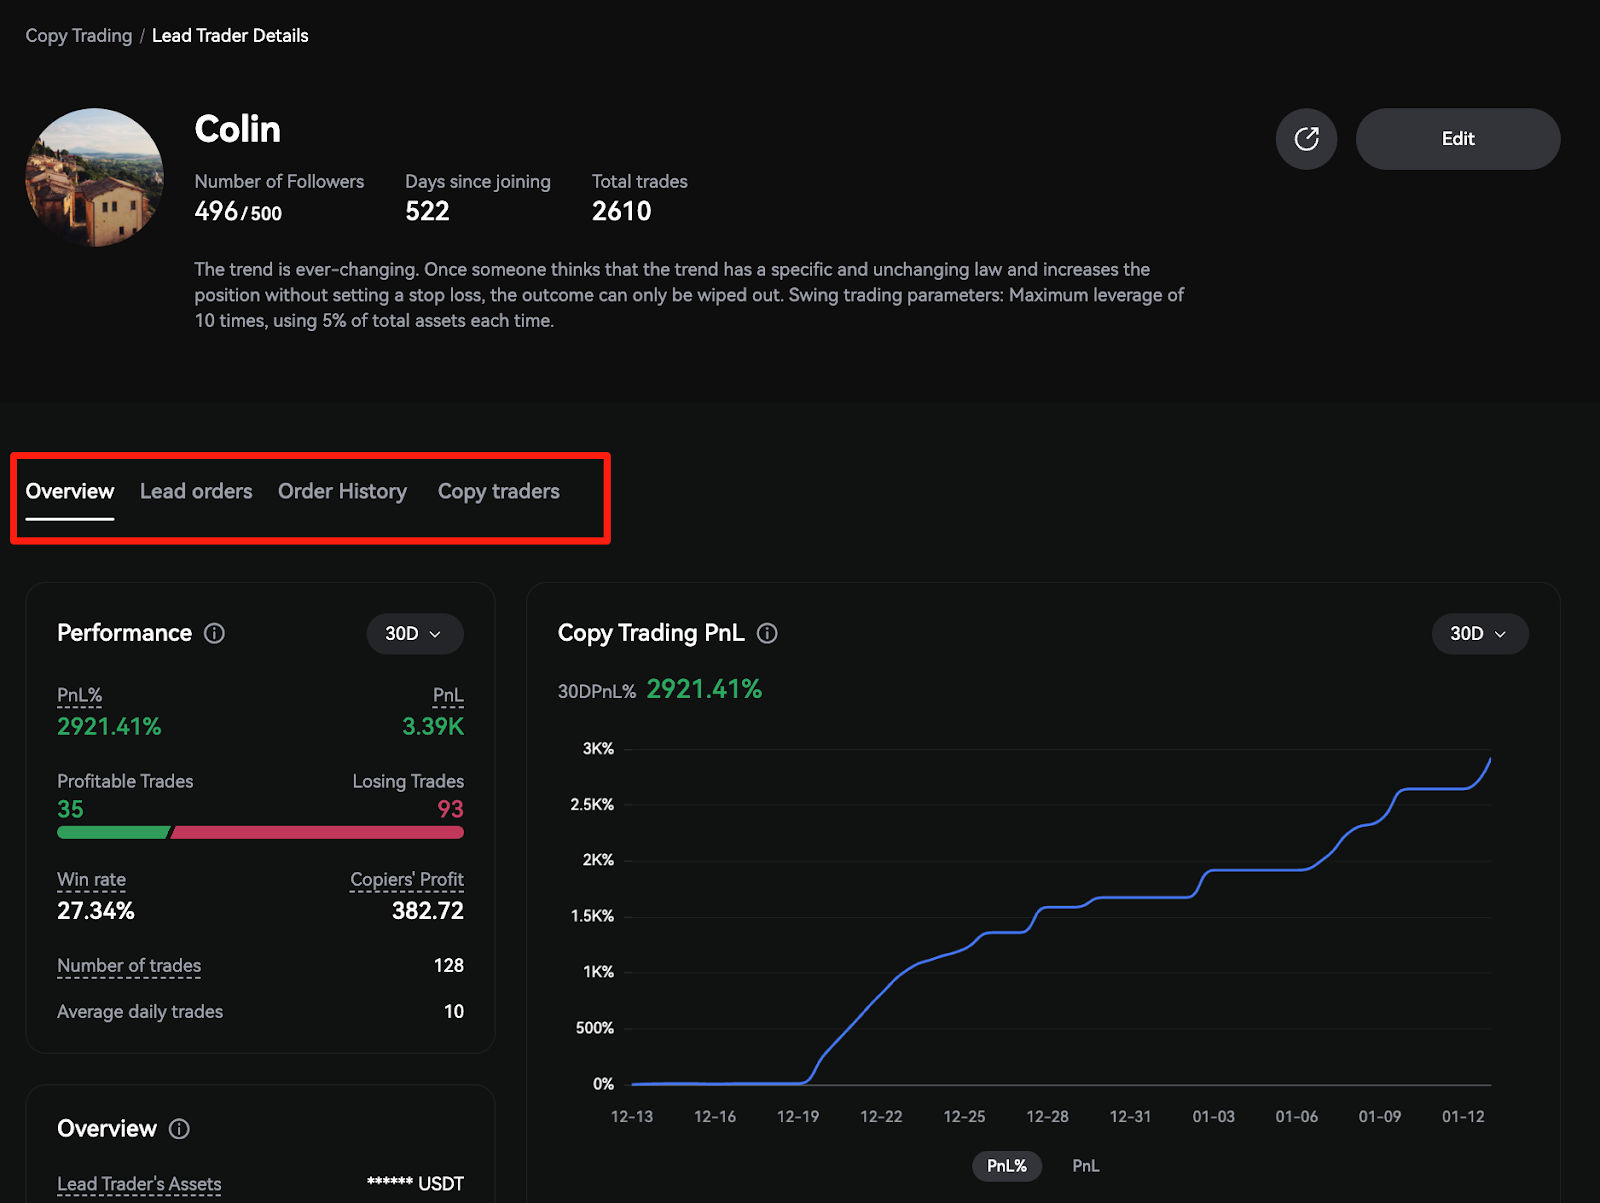Screen dimensions: 1600x1203
Task: Open the Copy Trading PnL 30D dropdown
Action: [x=1479, y=634]
